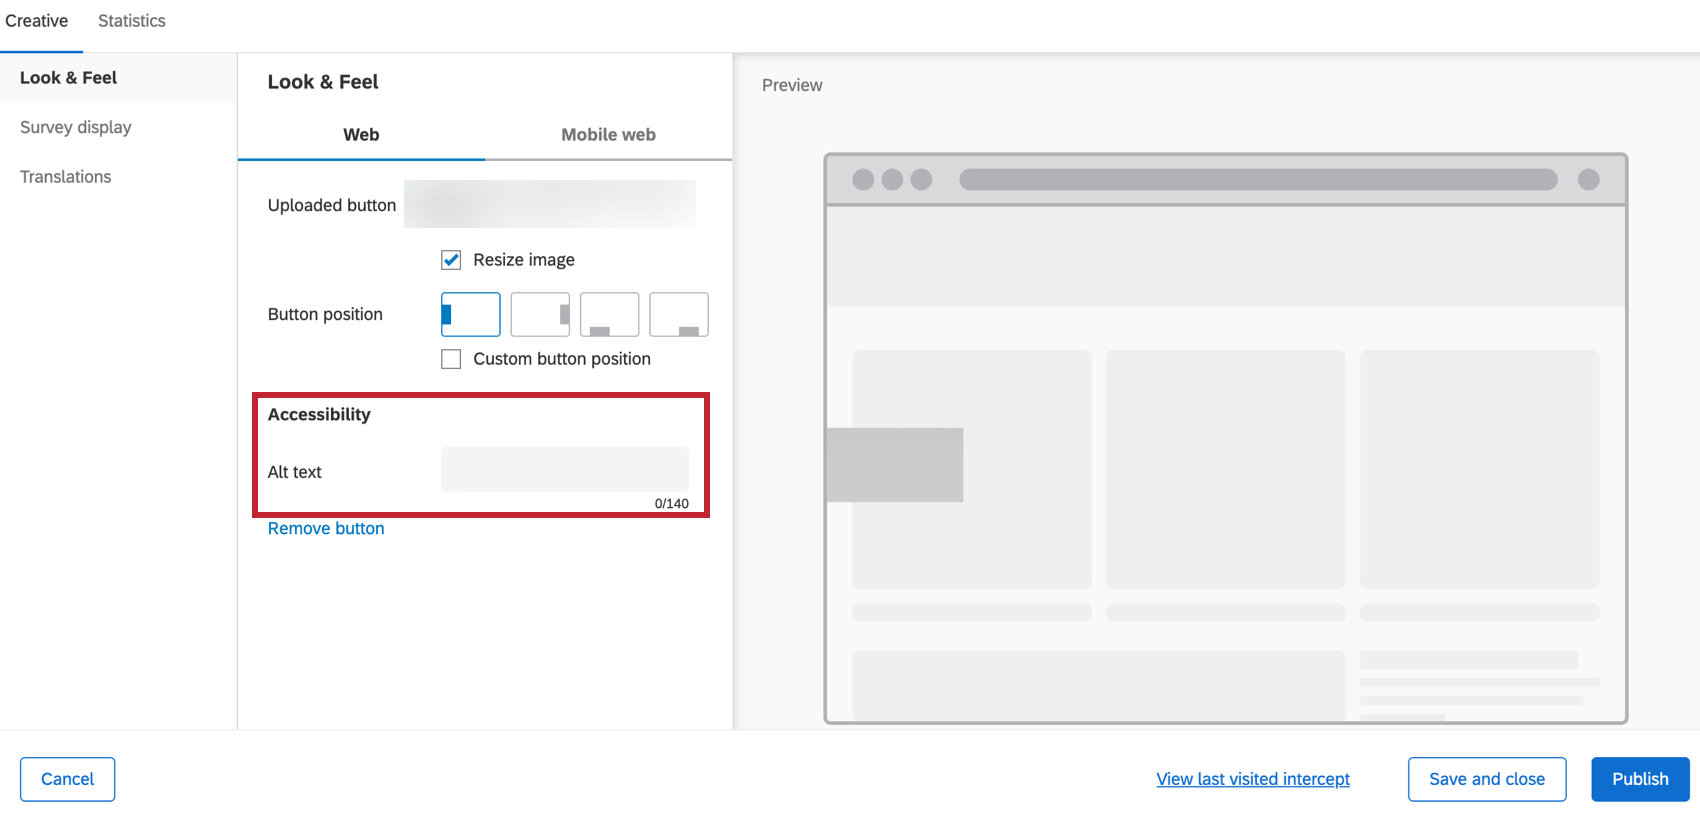Image resolution: width=1700 pixels, height=814 pixels.
Task: Choose the bottom-left button position icon
Action: tap(609, 314)
